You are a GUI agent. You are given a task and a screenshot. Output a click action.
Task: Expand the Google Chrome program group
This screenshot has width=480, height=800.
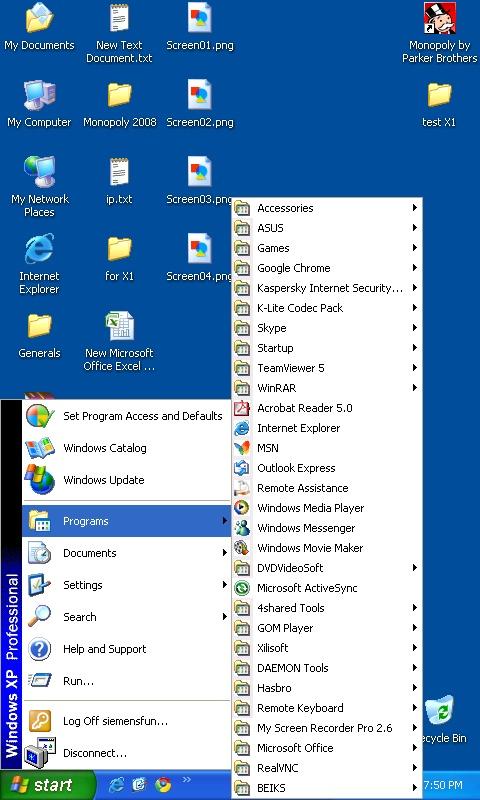(327, 268)
